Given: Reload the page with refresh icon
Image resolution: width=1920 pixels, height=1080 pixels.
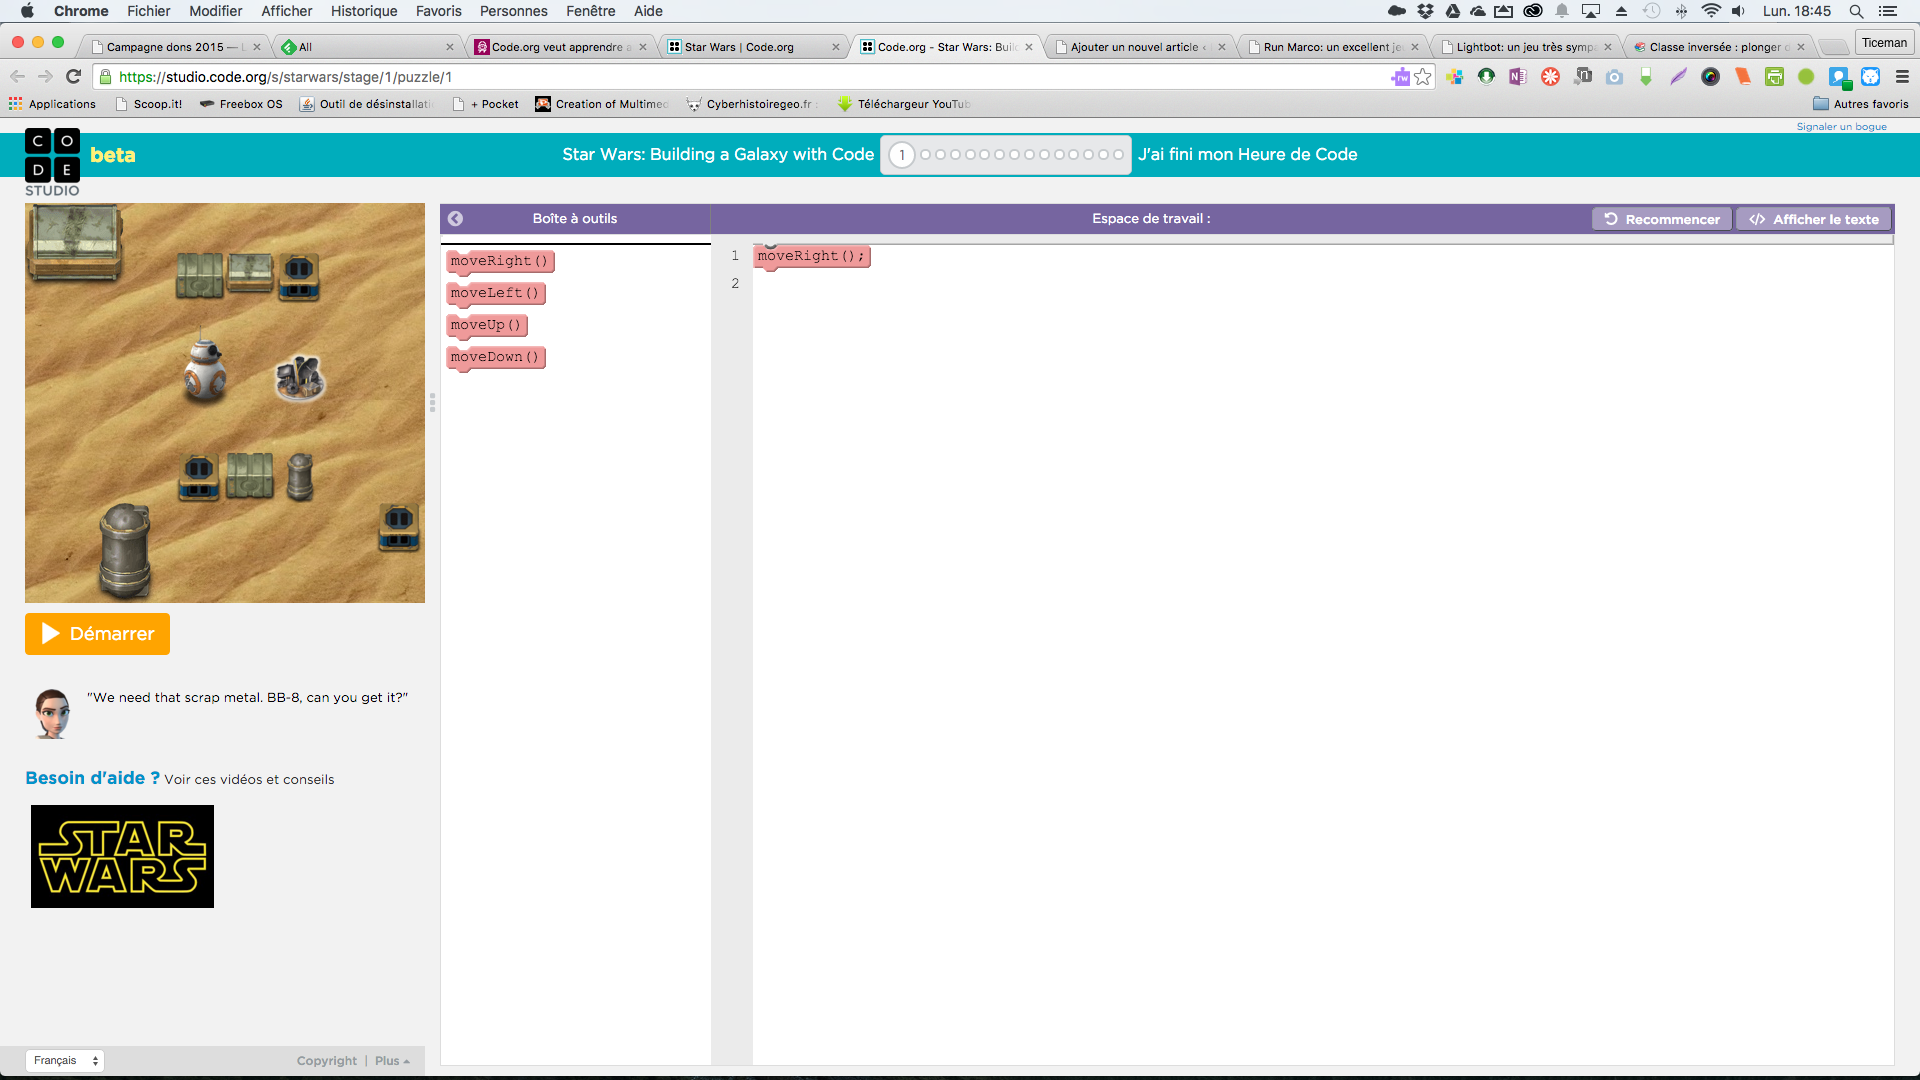Looking at the screenshot, I should (x=73, y=77).
